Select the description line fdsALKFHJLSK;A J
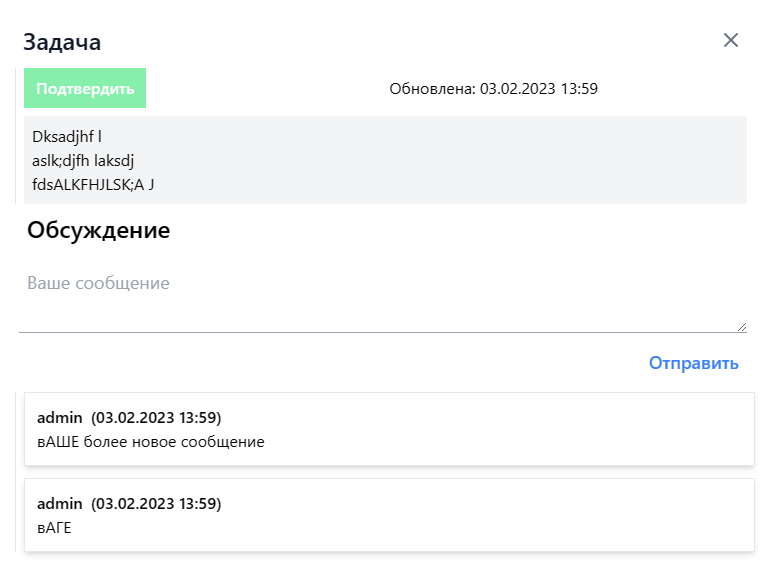765x575 pixels. pos(93,183)
